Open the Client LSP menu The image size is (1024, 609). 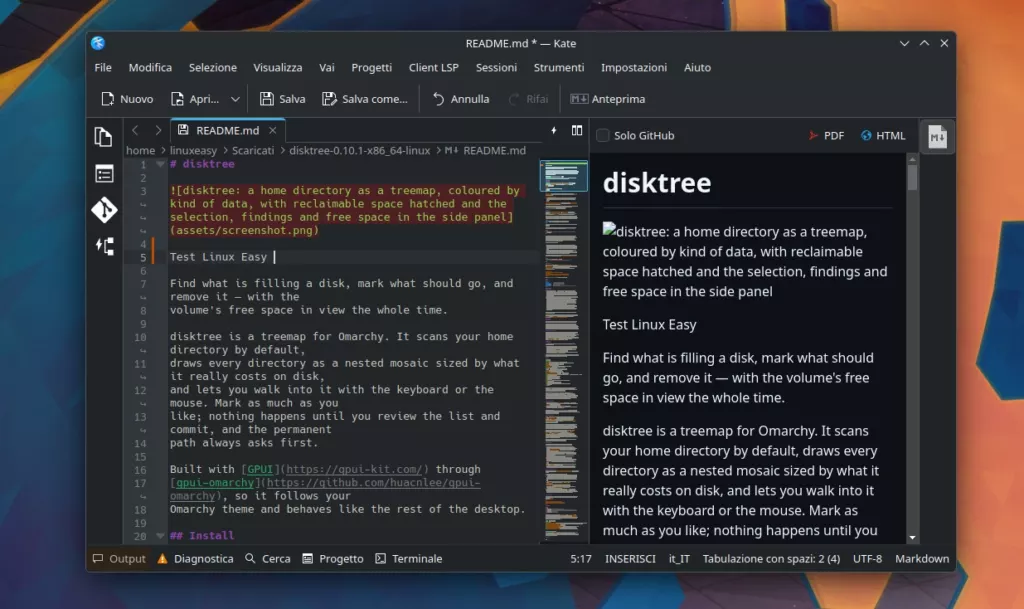[434, 68]
